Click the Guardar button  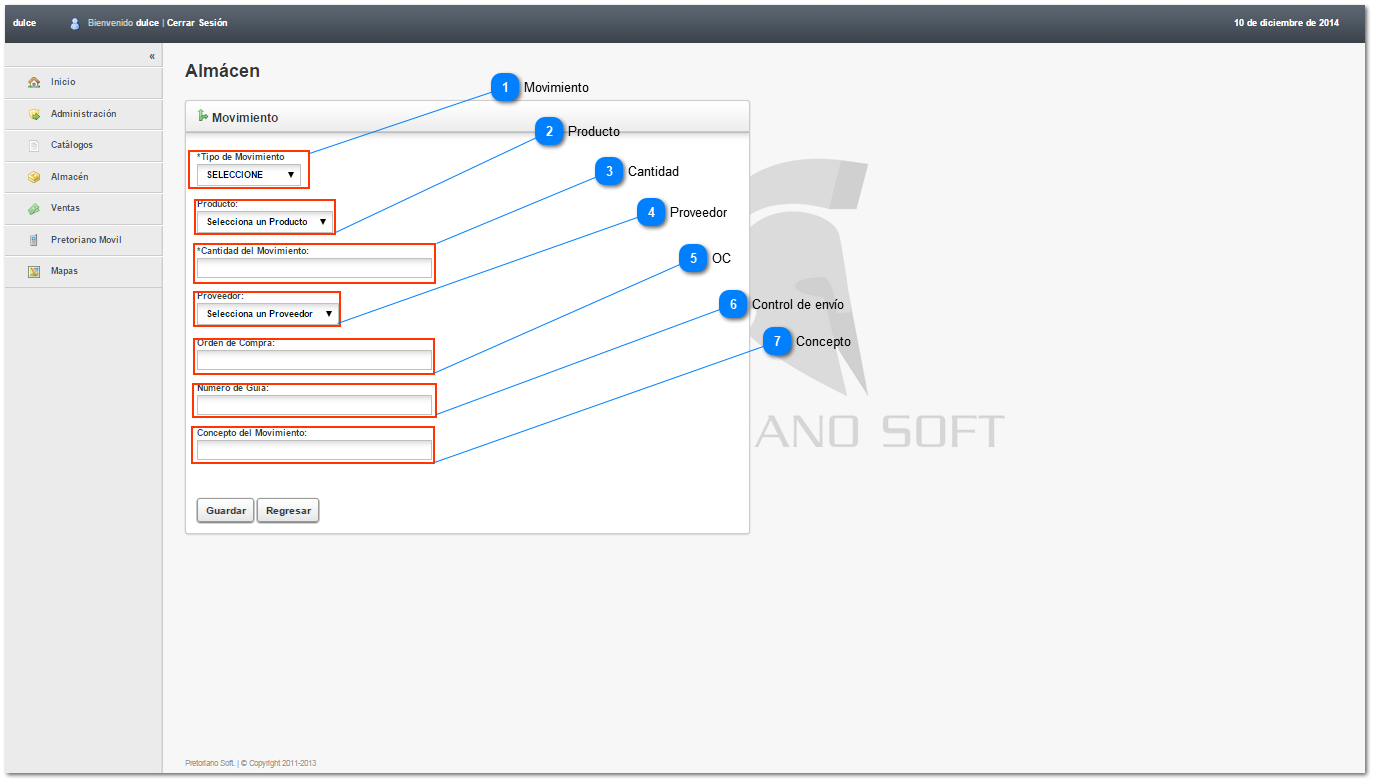pyautogui.click(x=226, y=510)
